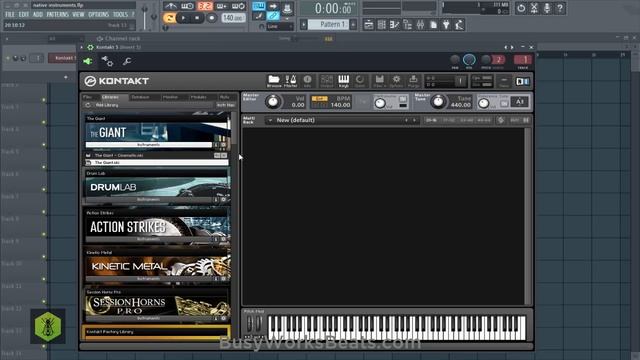
Task: Expand Kinetic Metal Instruments bar
Action: pyautogui.click(x=149, y=279)
